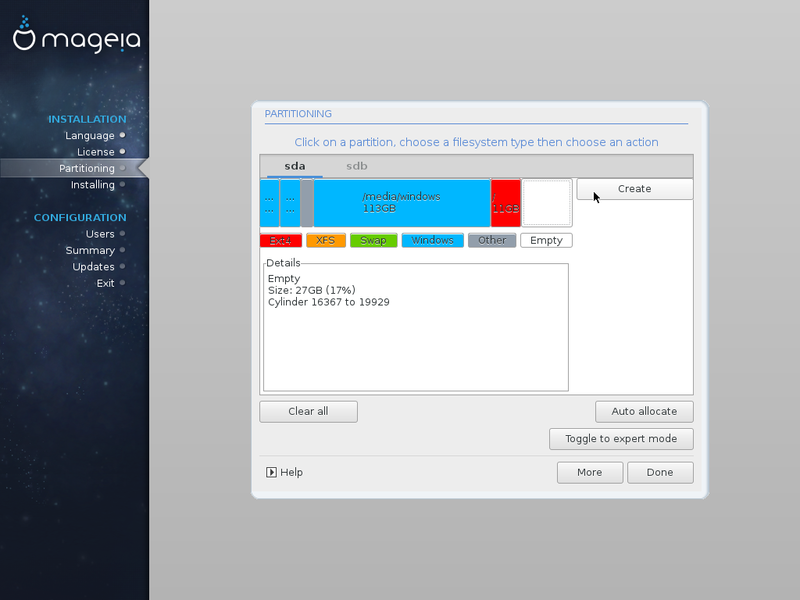
Task: Open the More options
Action: pyautogui.click(x=590, y=472)
